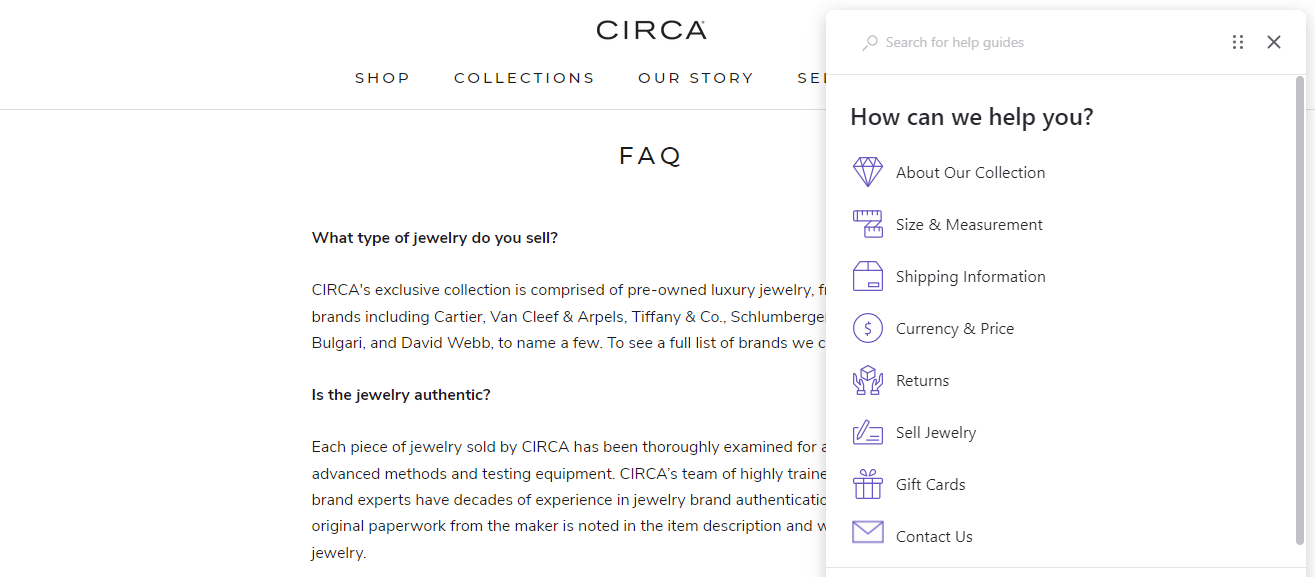Click the diamond icon for About Our Collection
This screenshot has width=1315, height=577.
867,172
